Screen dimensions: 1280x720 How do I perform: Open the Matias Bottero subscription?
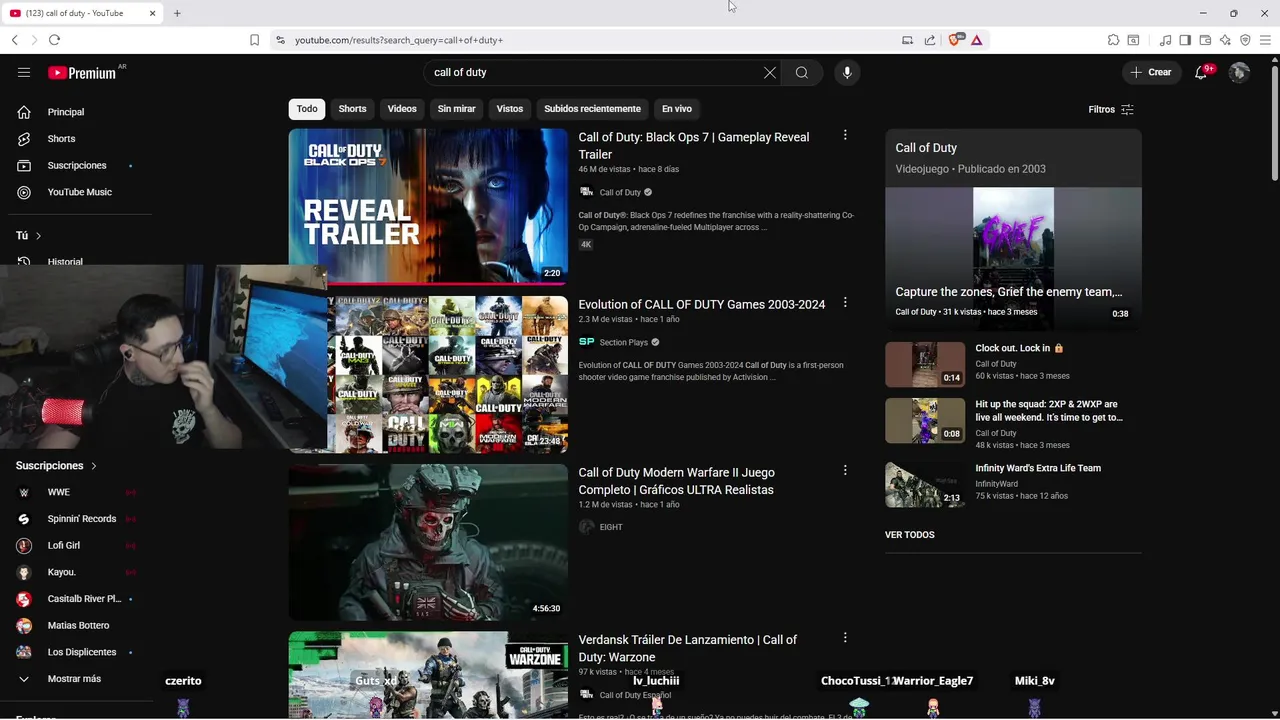(79, 625)
